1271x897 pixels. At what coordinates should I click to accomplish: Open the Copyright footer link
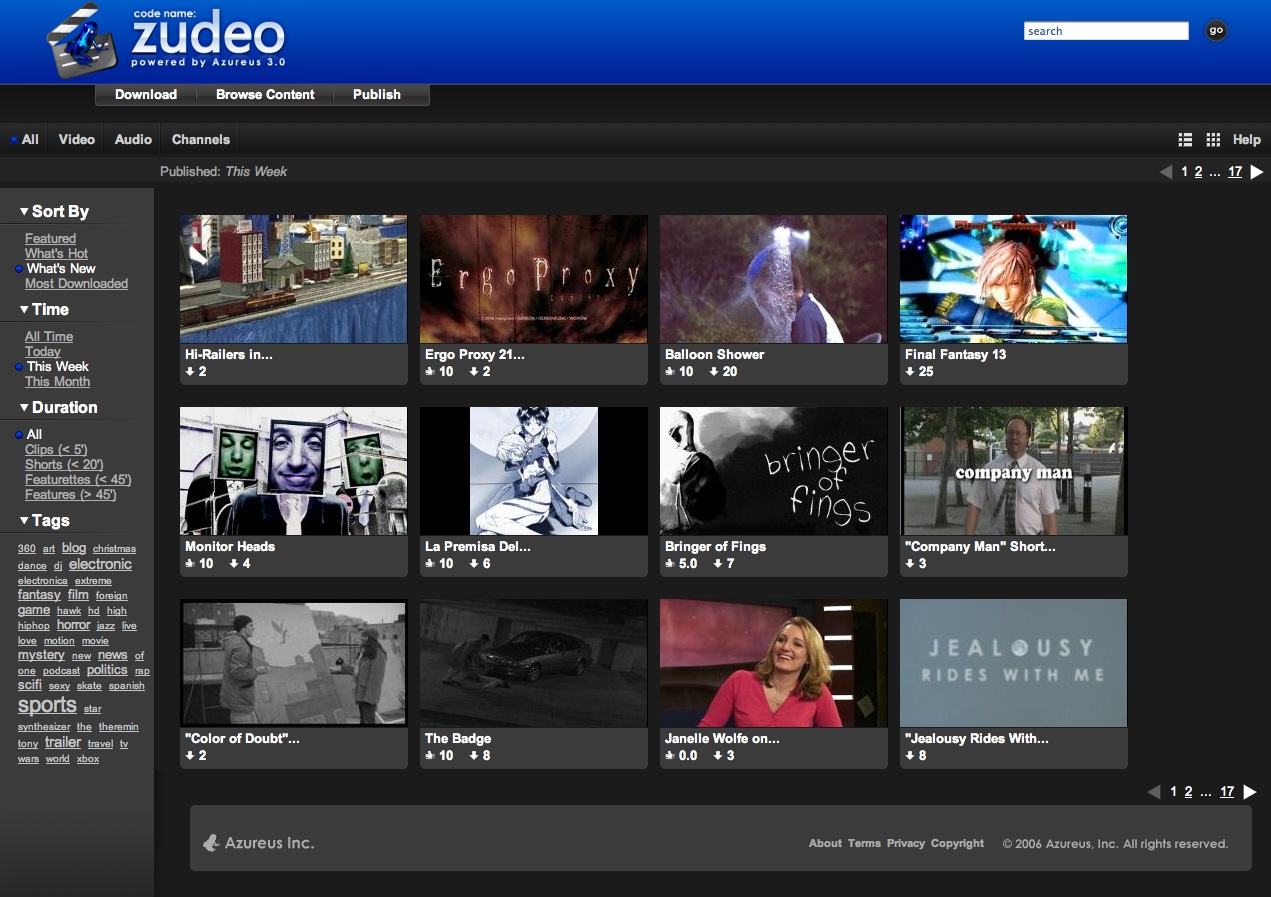[957, 843]
